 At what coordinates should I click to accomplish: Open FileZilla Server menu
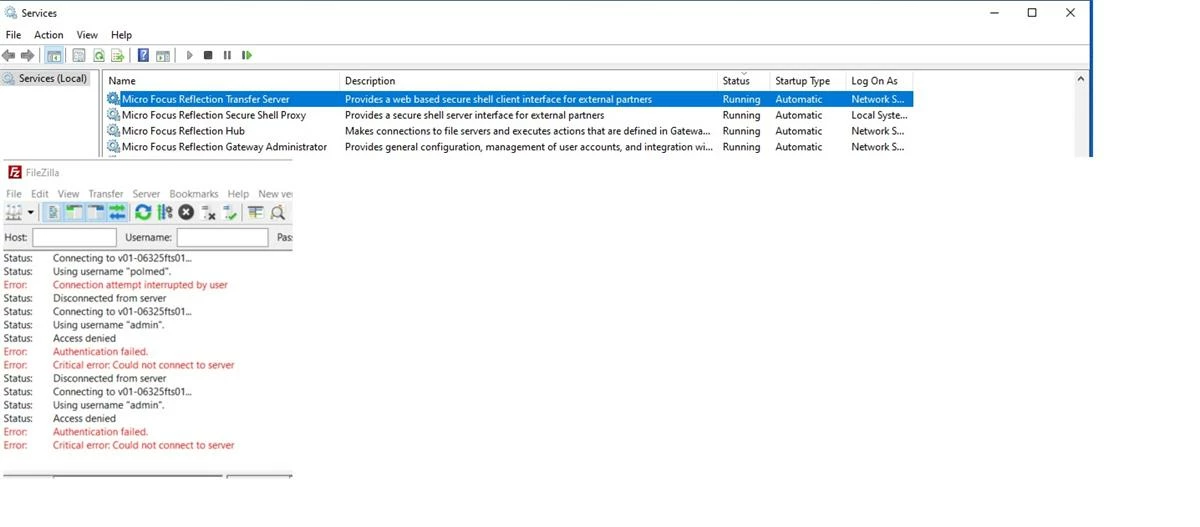146,194
